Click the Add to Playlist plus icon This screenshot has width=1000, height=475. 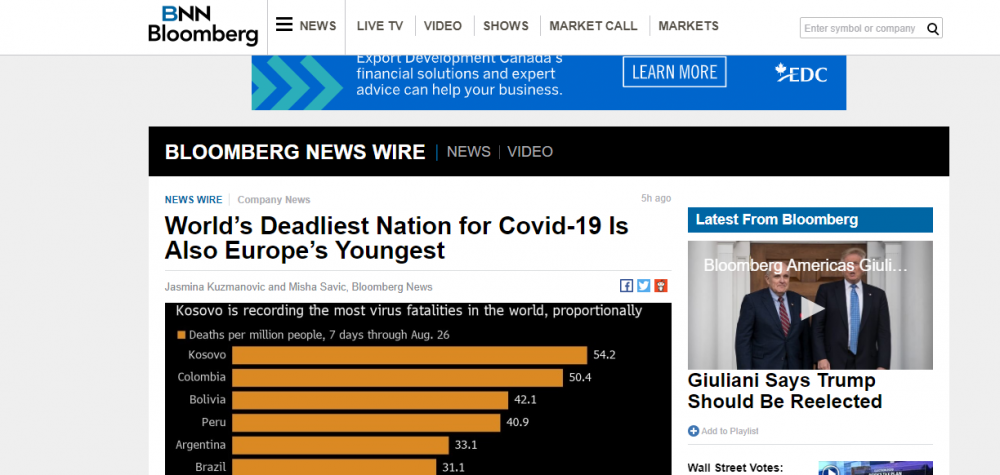coord(693,431)
